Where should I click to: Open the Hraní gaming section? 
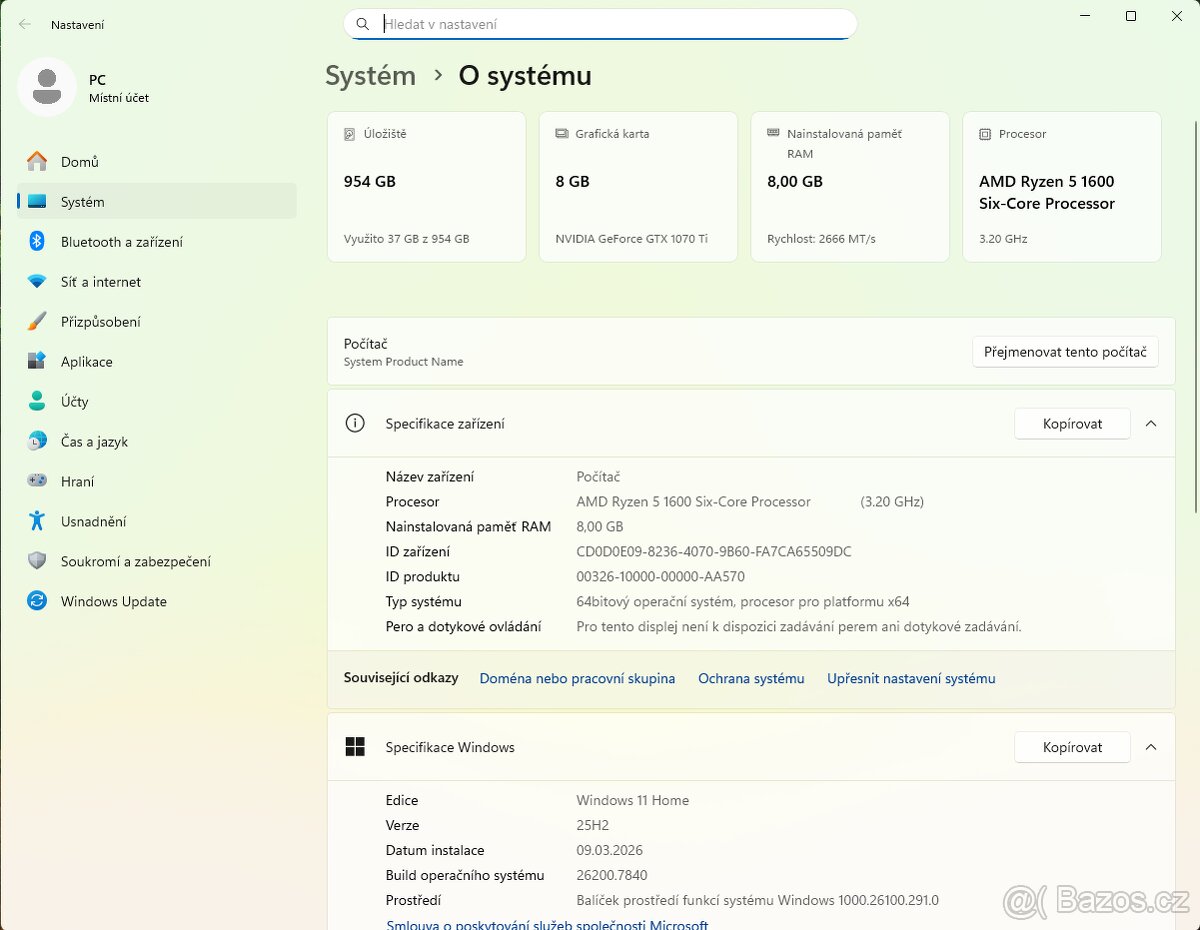[x=77, y=482]
